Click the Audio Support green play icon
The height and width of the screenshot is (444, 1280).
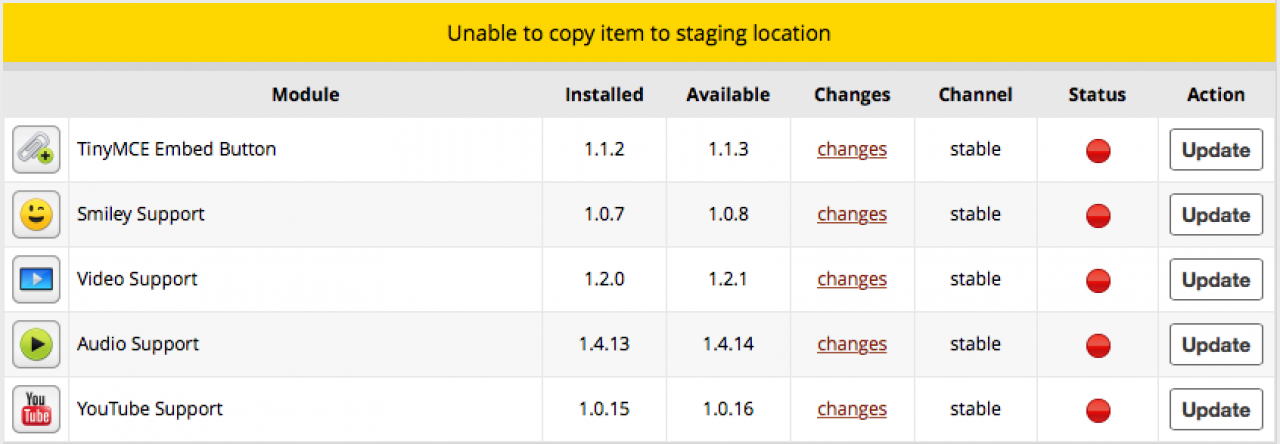[36, 345]
